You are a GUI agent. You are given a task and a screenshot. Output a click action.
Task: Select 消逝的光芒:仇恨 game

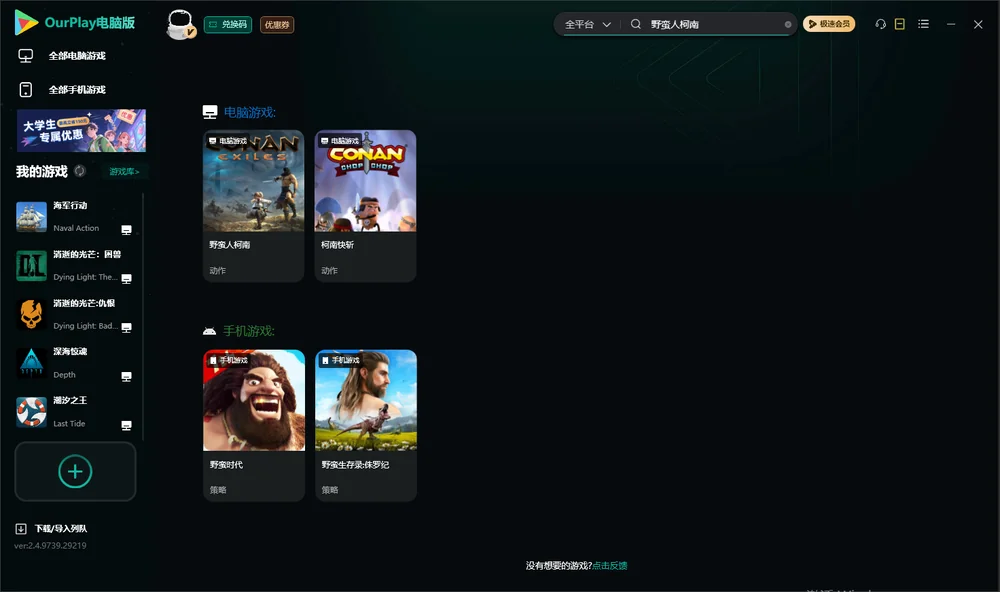77,314
